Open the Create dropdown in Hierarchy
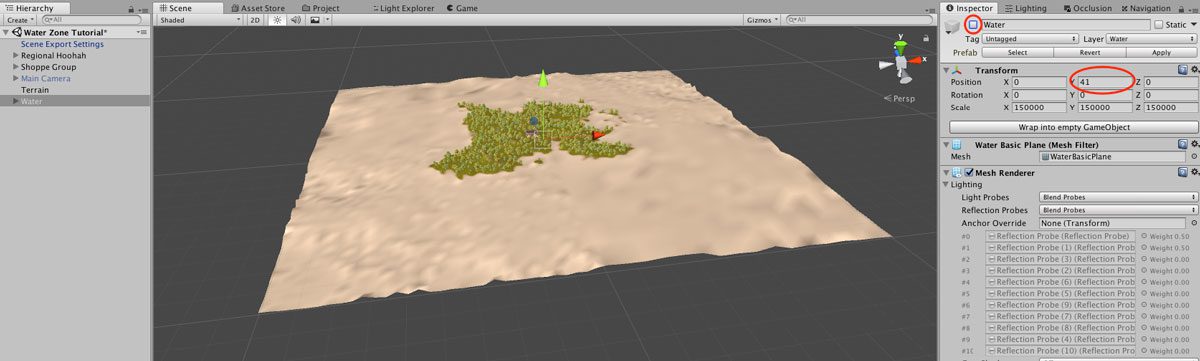 pos(20,19)
